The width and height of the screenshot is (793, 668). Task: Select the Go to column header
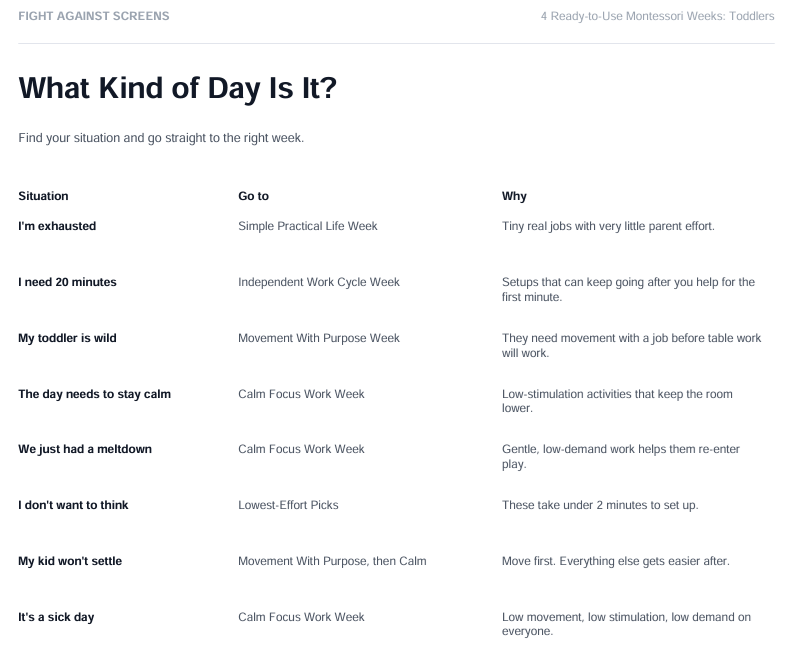[x=253, y=196]
